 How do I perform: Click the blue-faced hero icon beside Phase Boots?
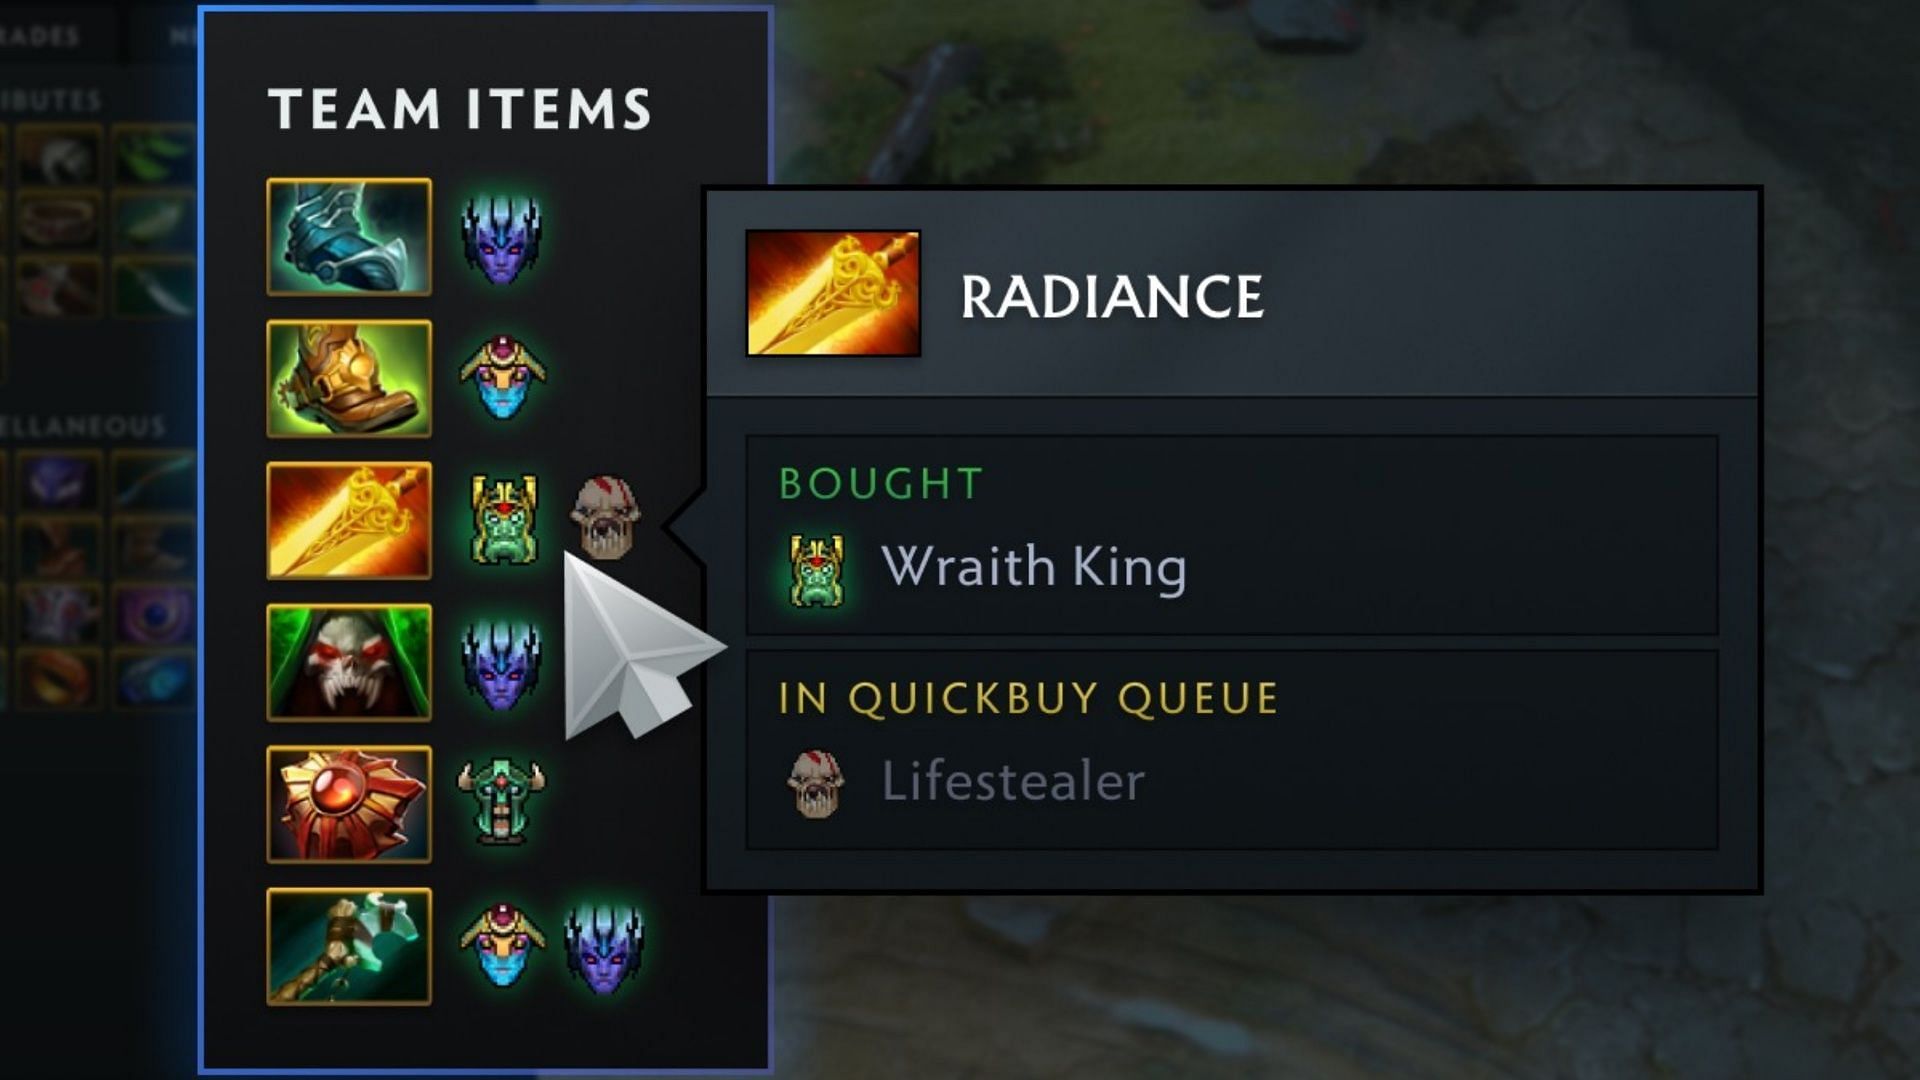(502, 378)
